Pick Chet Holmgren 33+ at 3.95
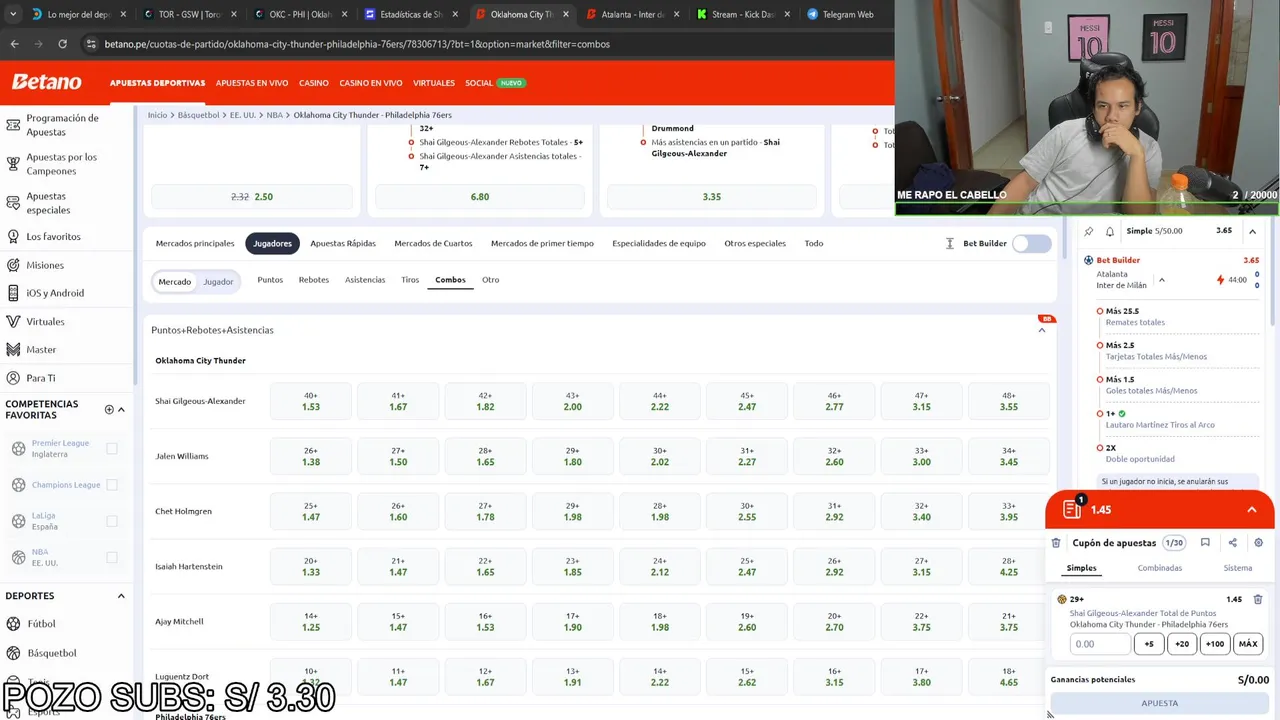Image resolution: width=1280 pixels, height=720 pixels. [x=1009, y=511]
